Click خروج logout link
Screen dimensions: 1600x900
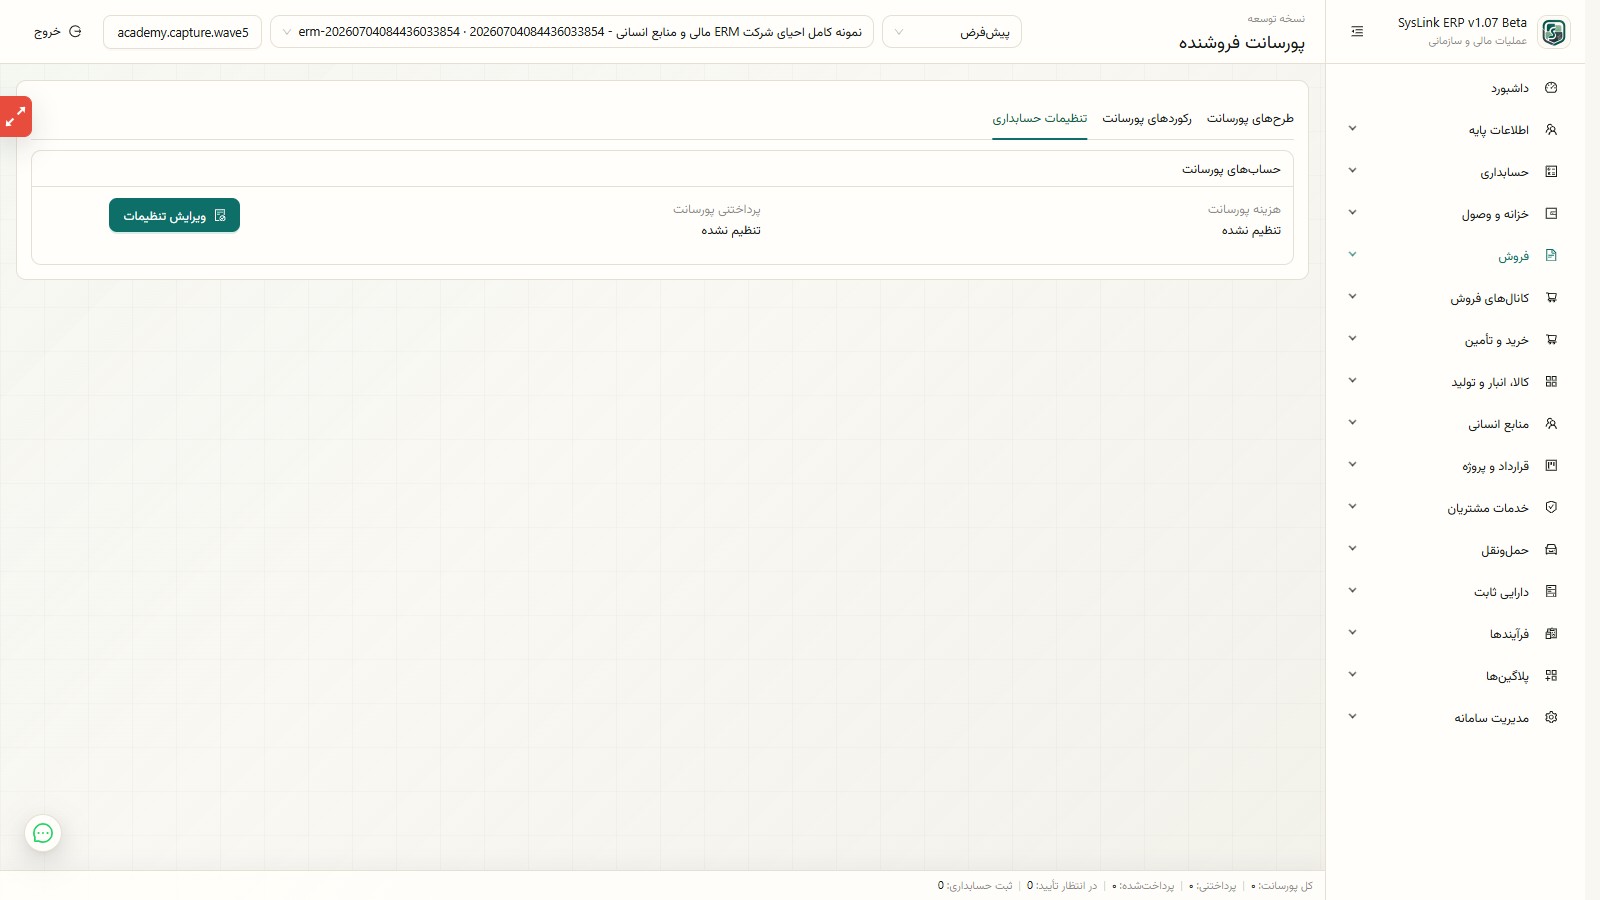pyautogui.click(x=47, y=32)
